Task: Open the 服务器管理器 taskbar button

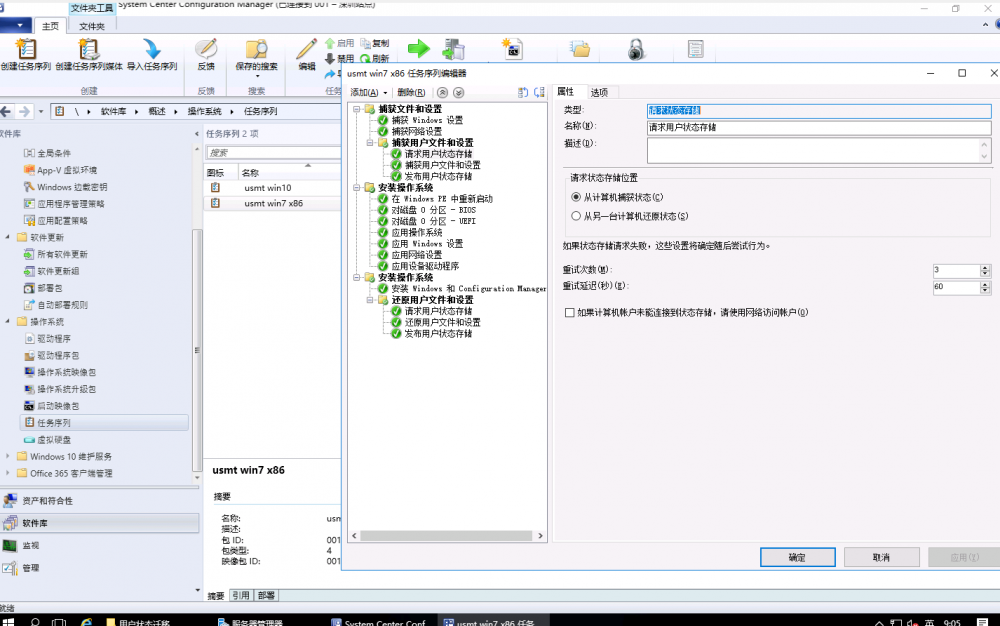Action: 249,622
